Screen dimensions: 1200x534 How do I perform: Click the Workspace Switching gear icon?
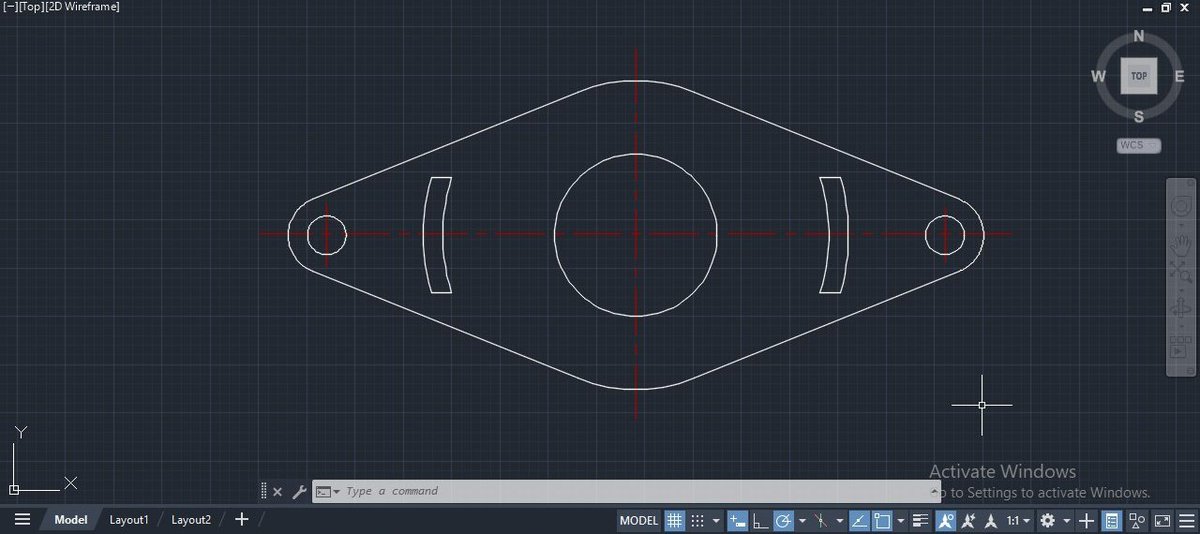tap(1047, 520)
